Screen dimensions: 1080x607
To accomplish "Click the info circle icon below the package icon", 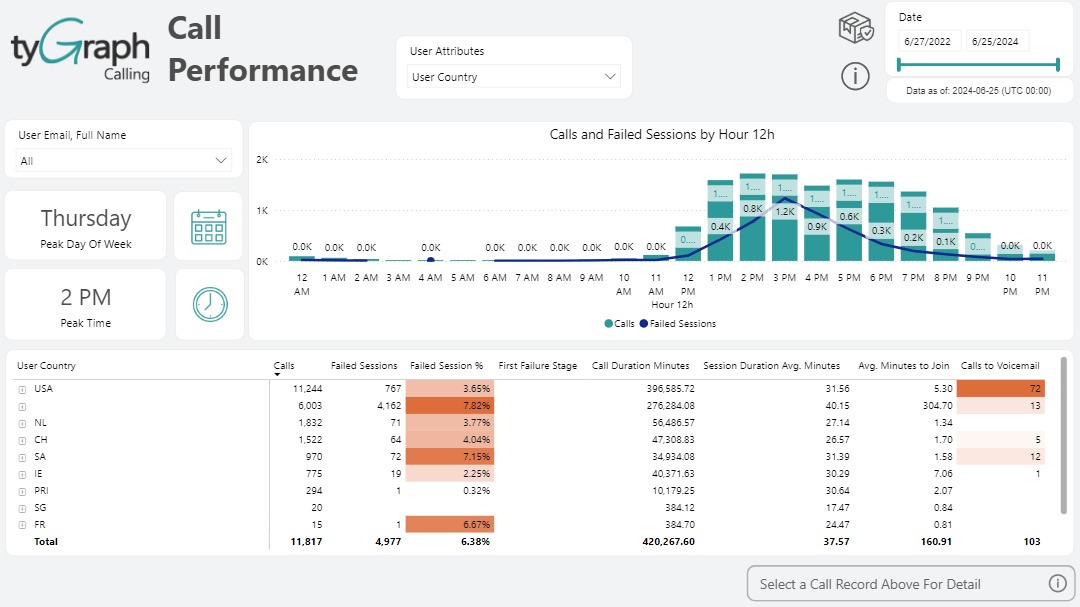I will pos(856,77).
